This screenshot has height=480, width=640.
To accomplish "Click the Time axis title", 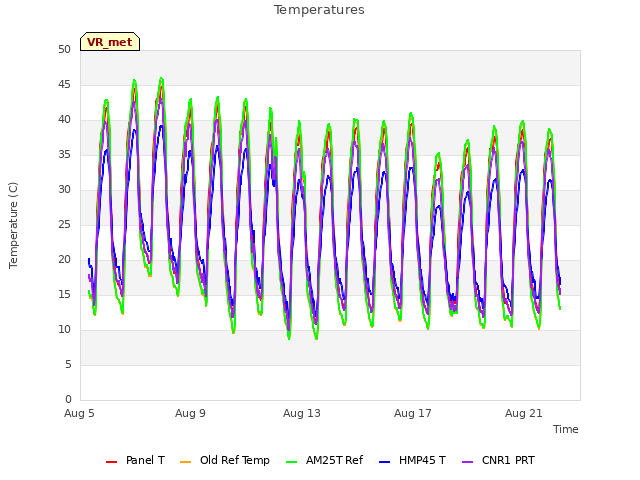I will coord(566,429).
